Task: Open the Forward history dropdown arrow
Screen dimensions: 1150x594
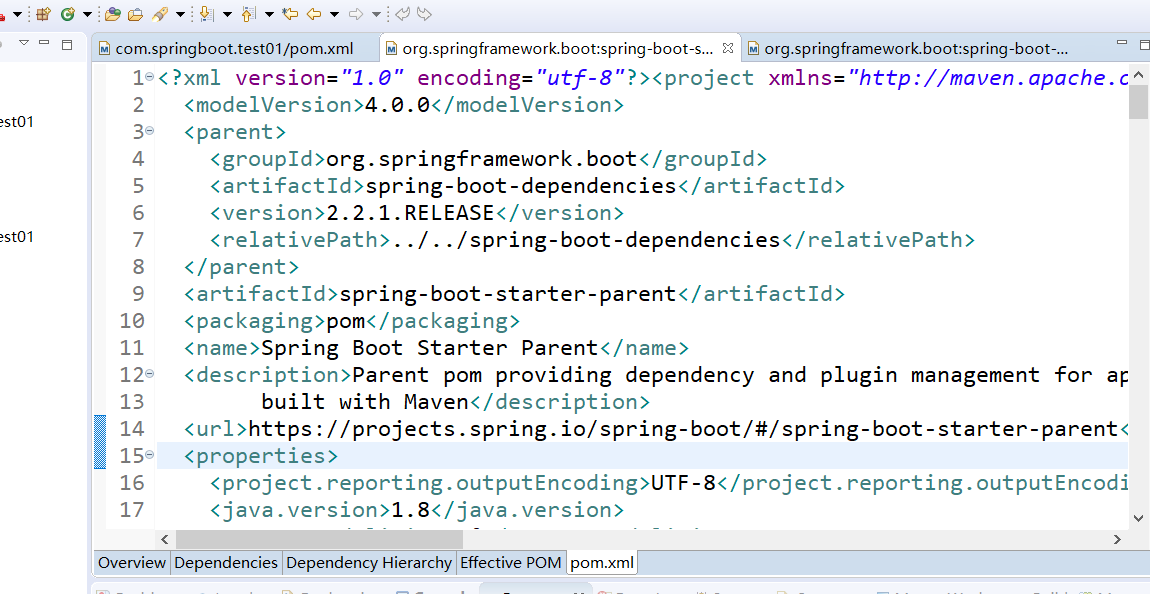Action: [x=376, y=13]
